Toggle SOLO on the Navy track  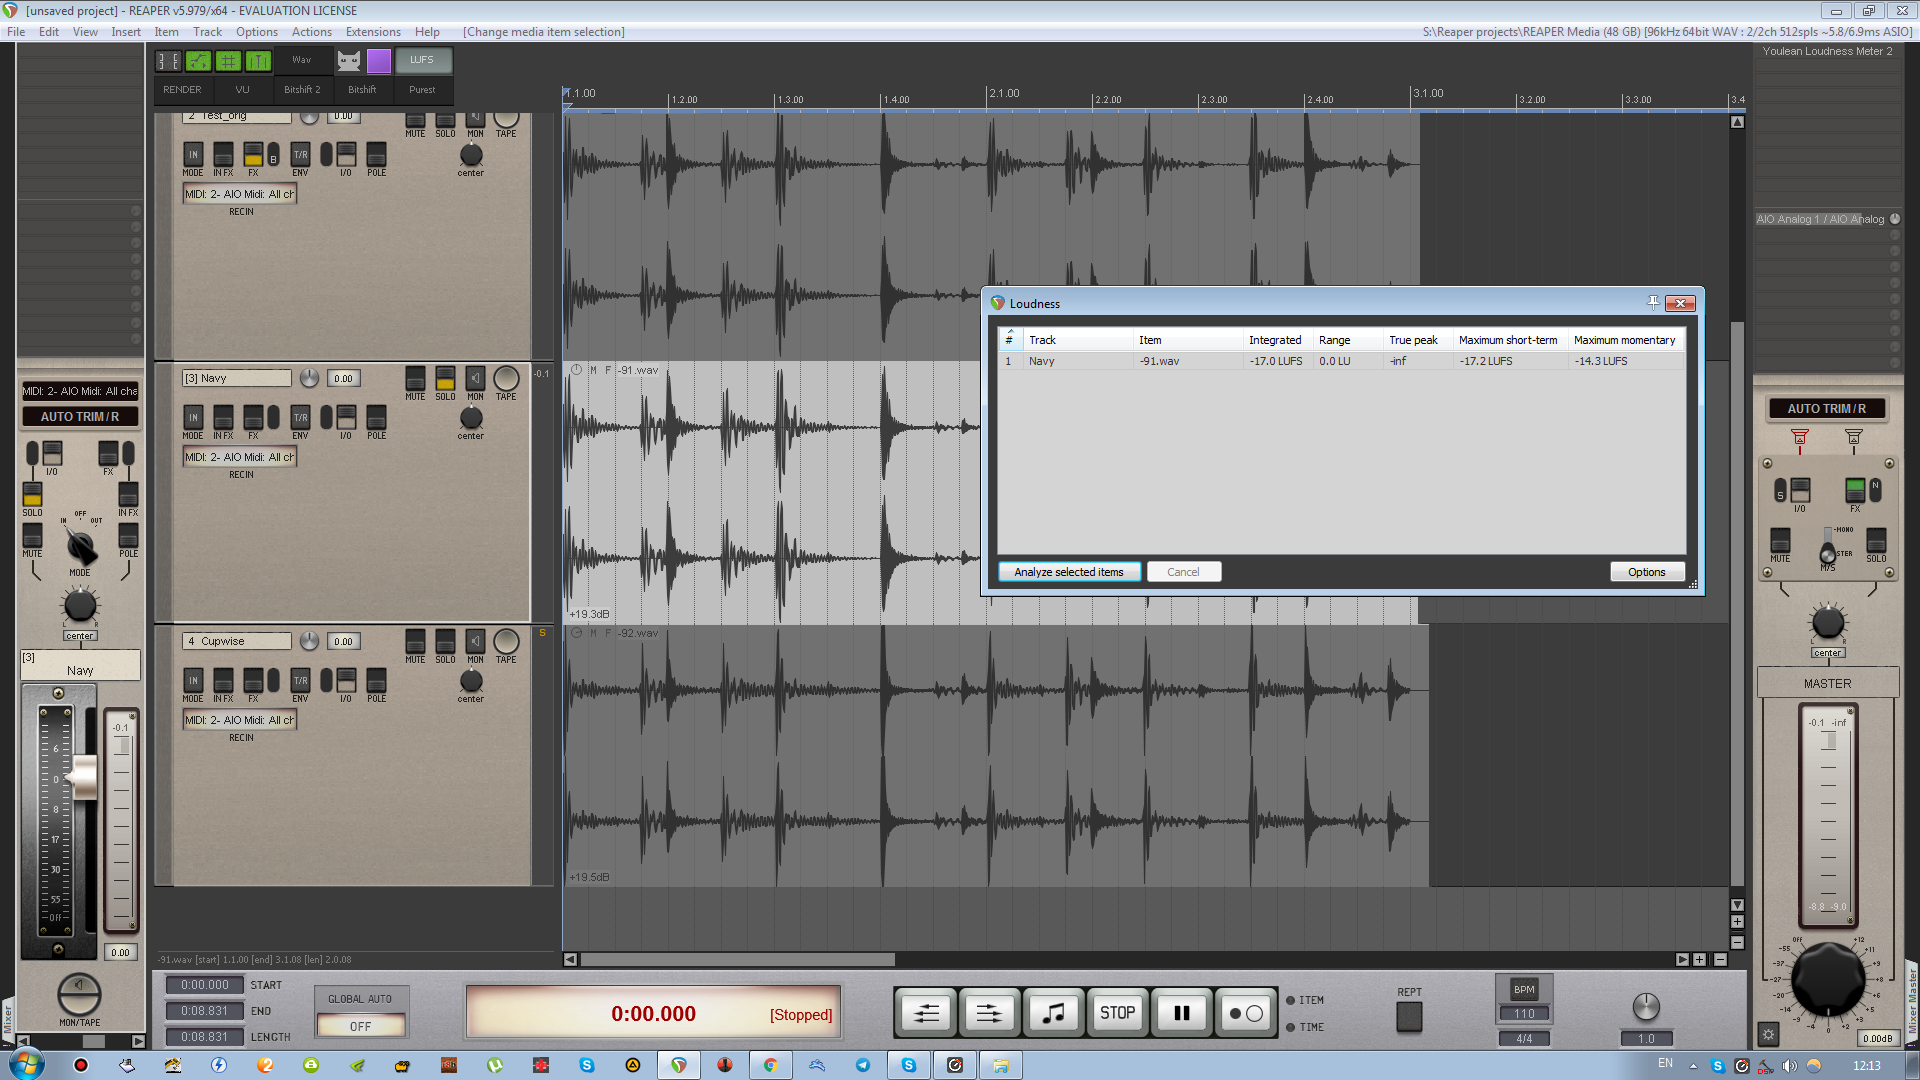click(445, 381)
